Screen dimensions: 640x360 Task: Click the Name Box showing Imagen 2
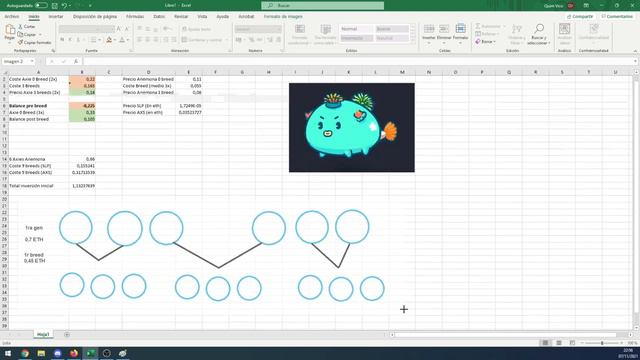tap(16, 61)
